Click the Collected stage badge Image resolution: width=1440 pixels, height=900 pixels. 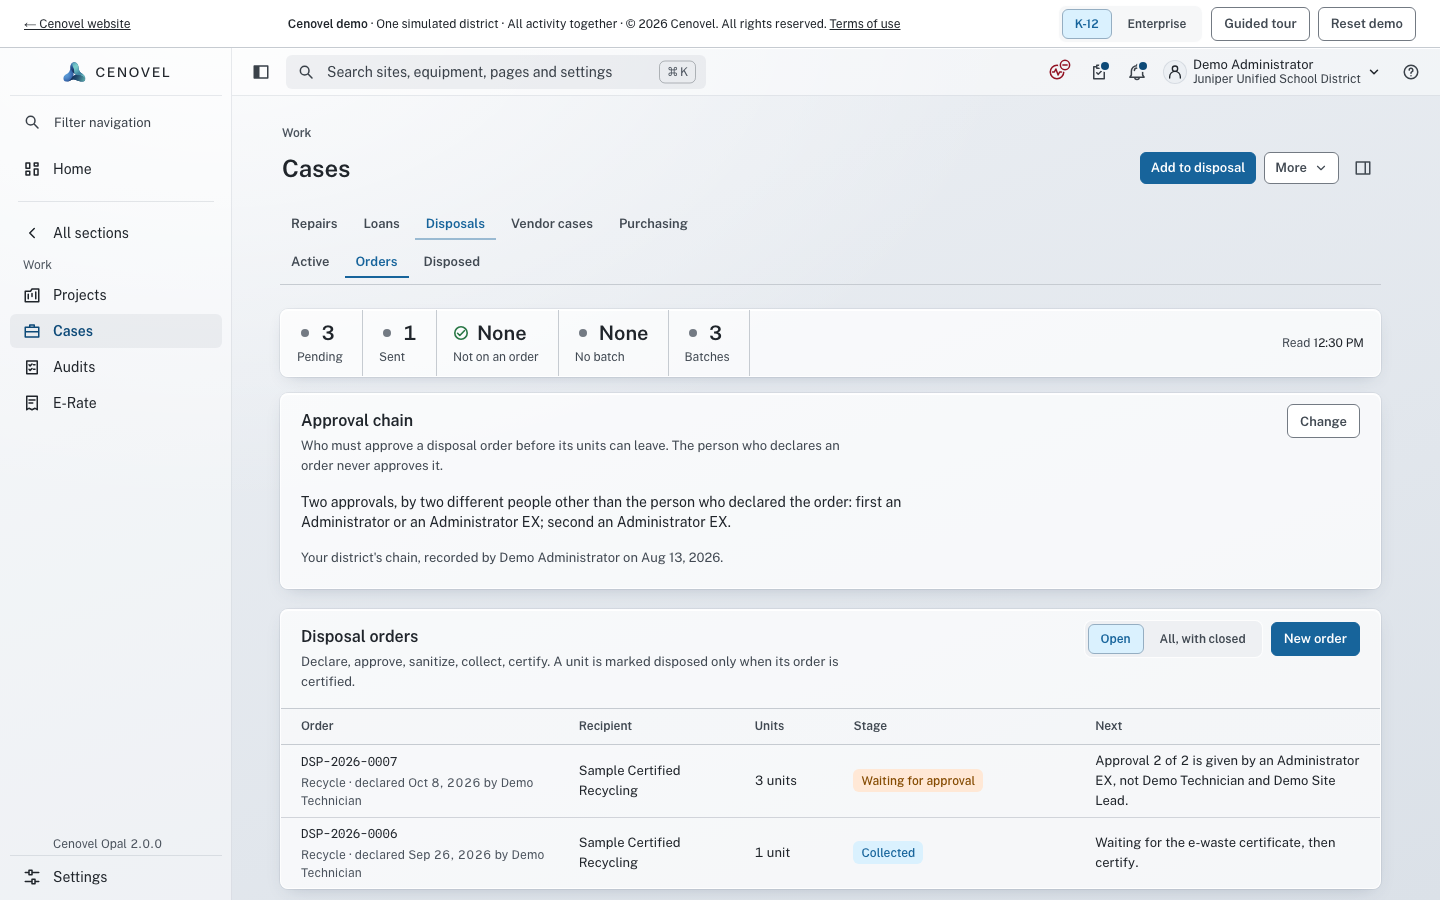(888, 853)
